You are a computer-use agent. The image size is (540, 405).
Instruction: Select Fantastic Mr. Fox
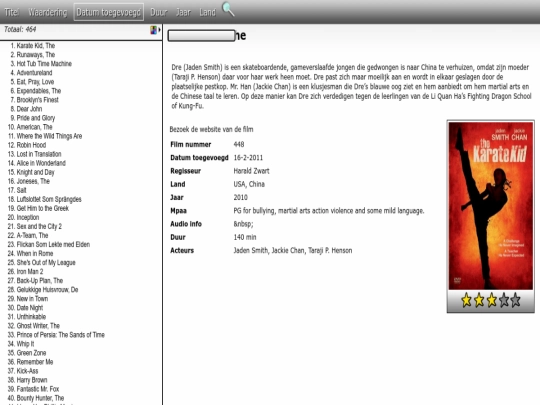(x=38, y=389)
